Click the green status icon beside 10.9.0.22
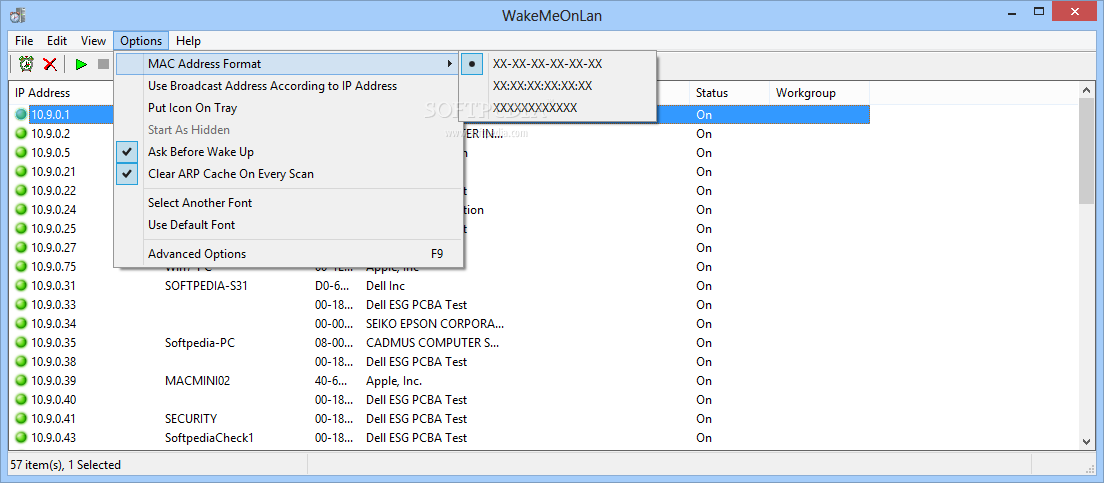 click(x=20, y=190)
